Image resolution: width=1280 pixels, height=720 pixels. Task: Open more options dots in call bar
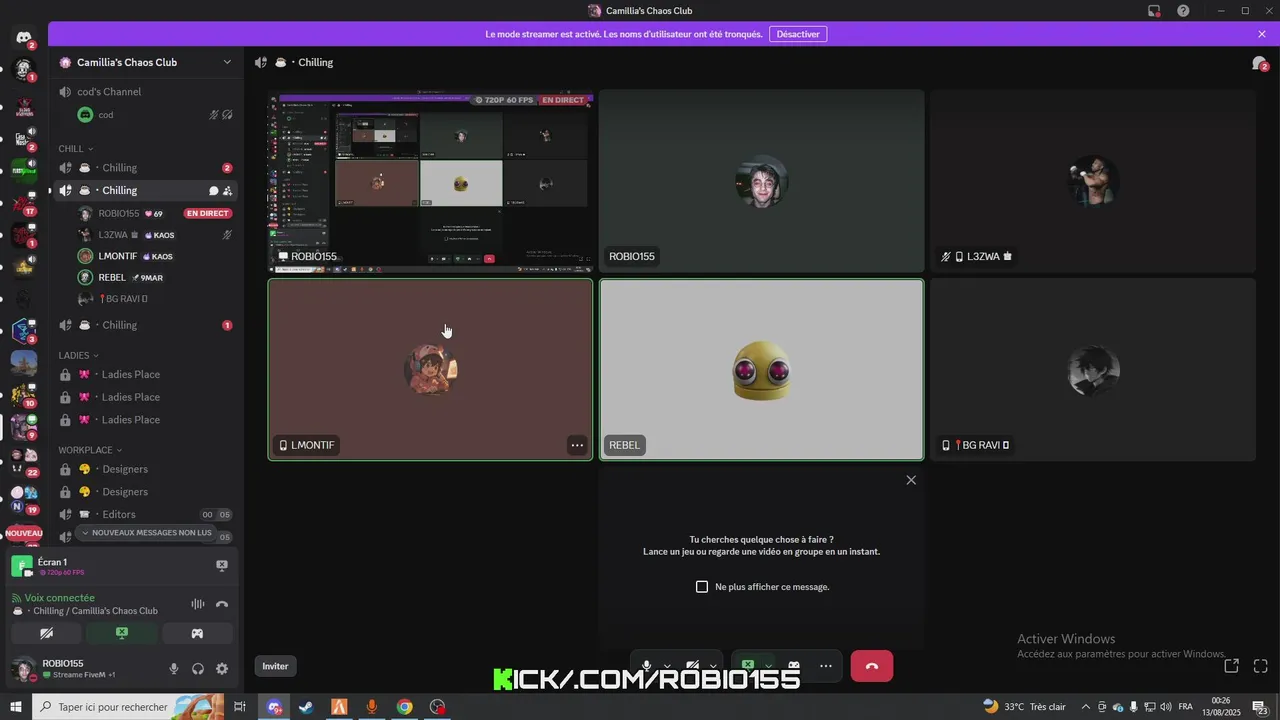[826, 666]
